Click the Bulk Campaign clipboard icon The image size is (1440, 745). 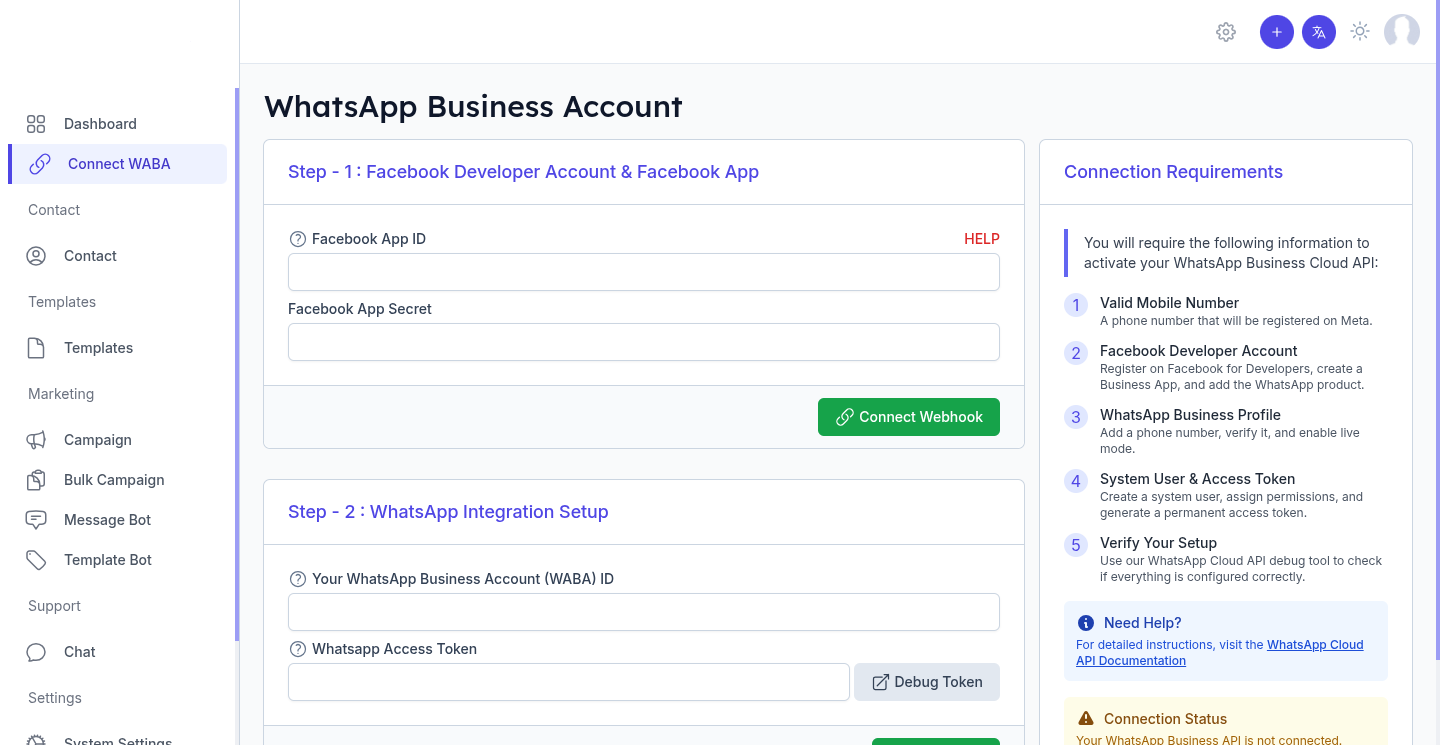click(36, 480)
